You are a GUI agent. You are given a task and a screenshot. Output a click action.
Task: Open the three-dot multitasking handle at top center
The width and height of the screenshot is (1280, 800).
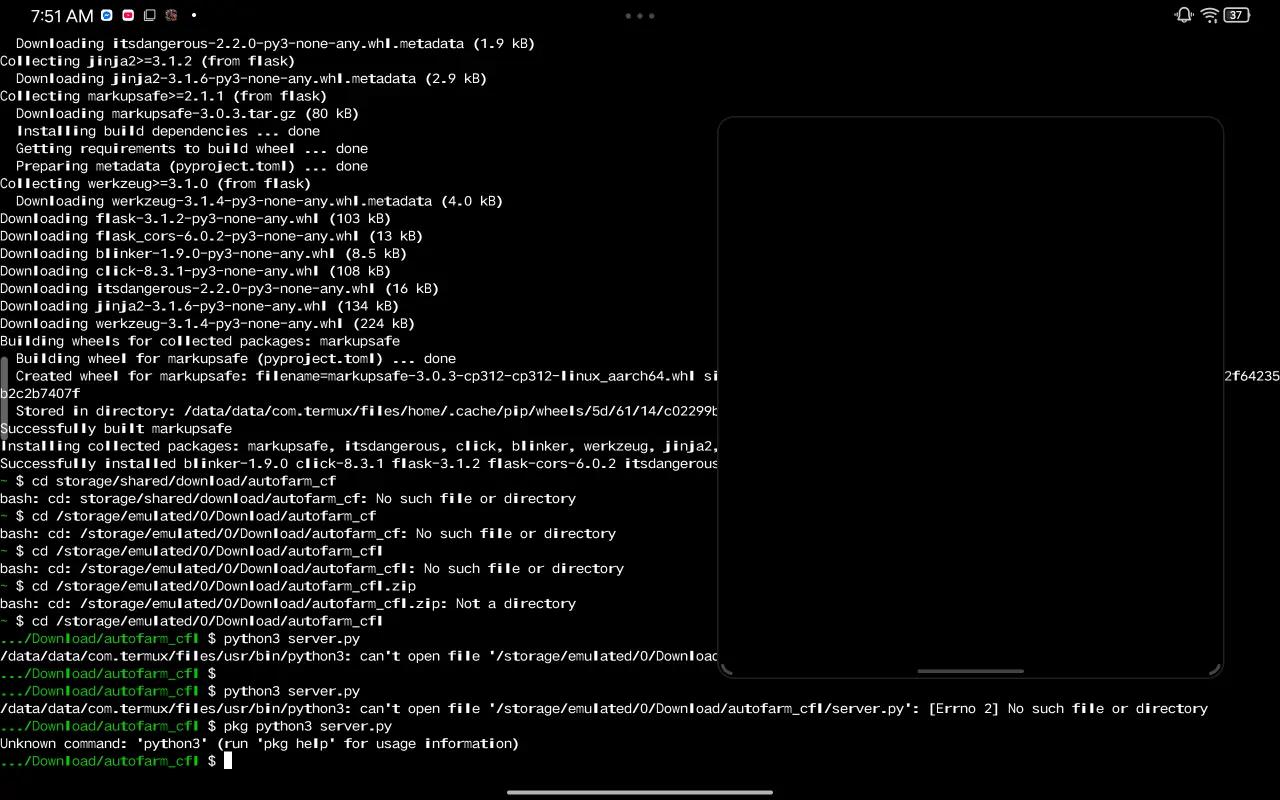coord(640,16)
